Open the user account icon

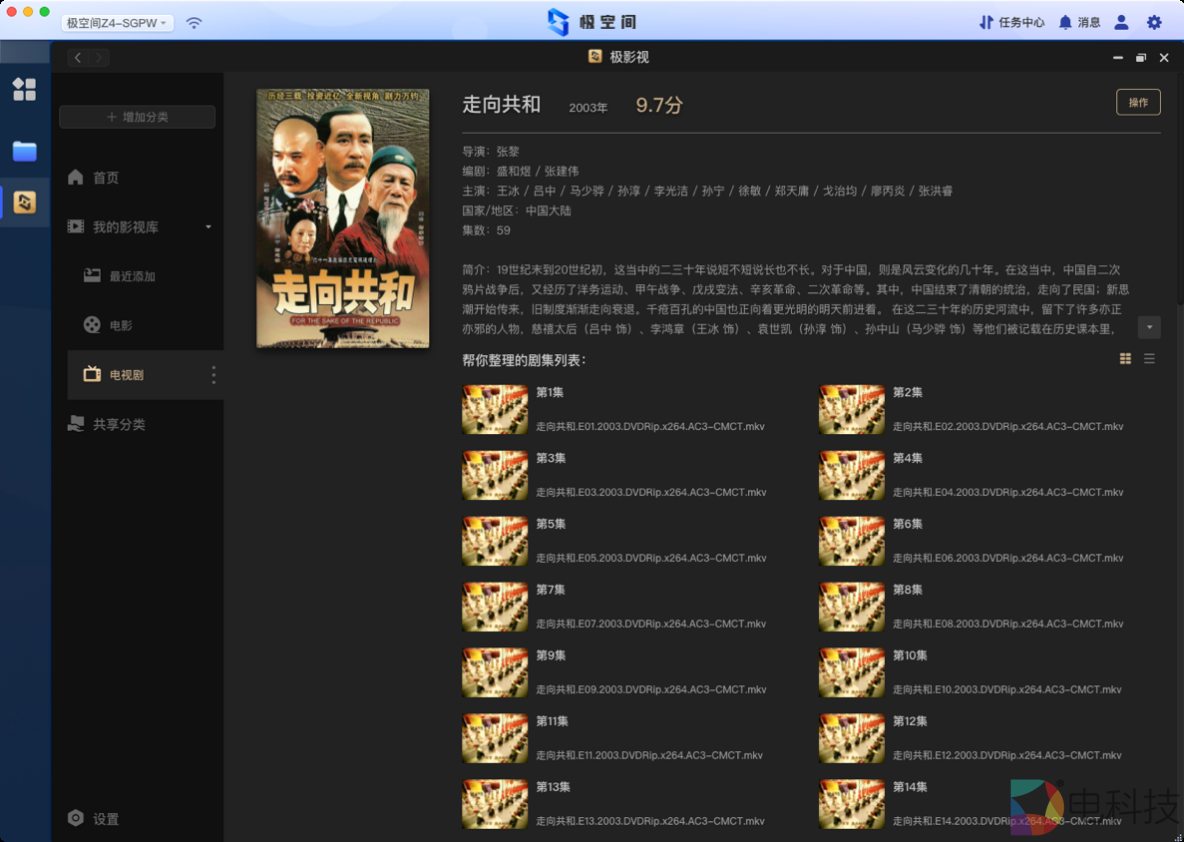[1121, 22]
